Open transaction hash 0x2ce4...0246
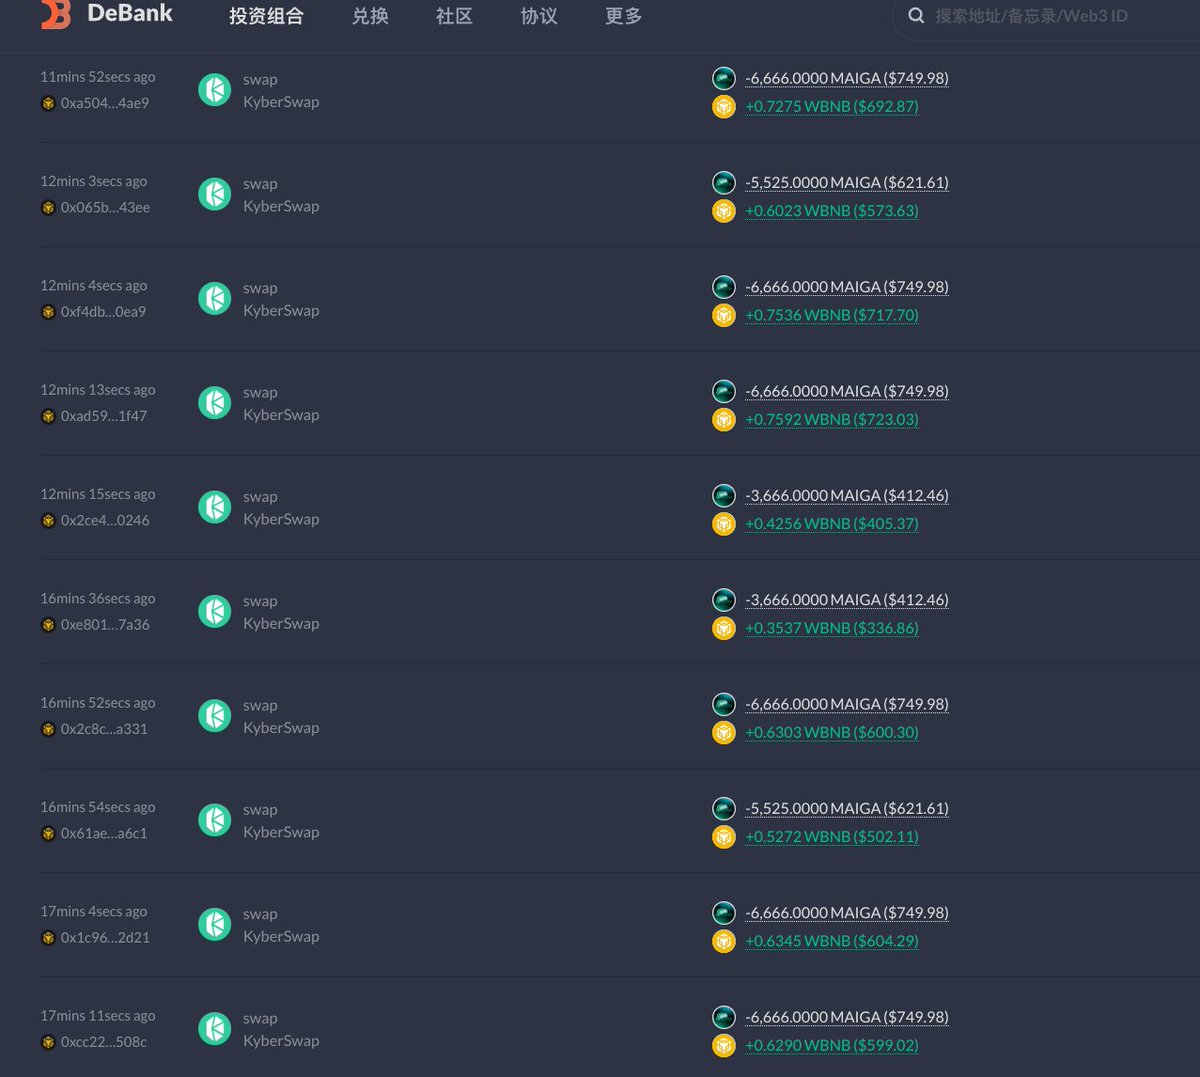1200x1077 pixels. tap(105, 520)
